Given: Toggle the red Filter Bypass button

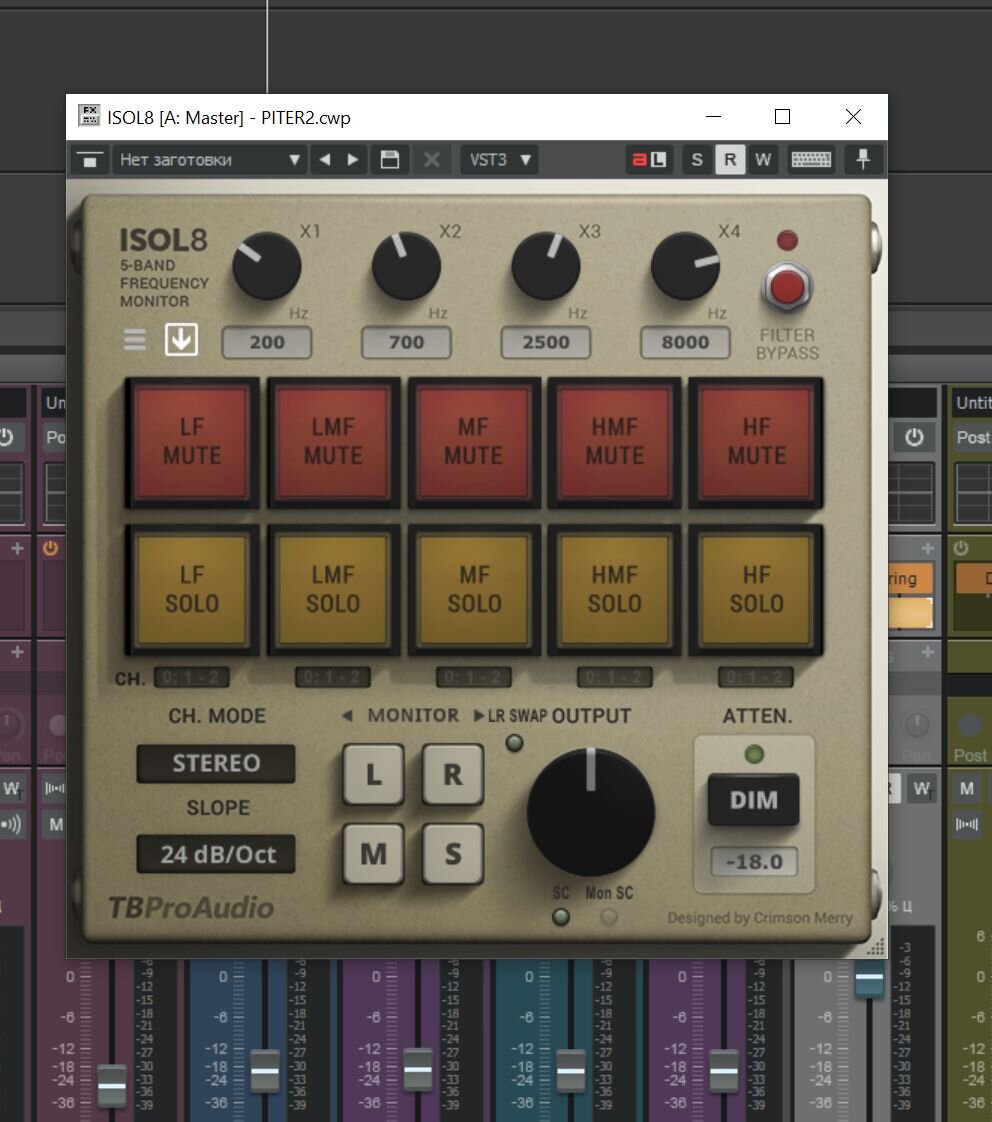Looking at the screenshot, I should point(787,288).
